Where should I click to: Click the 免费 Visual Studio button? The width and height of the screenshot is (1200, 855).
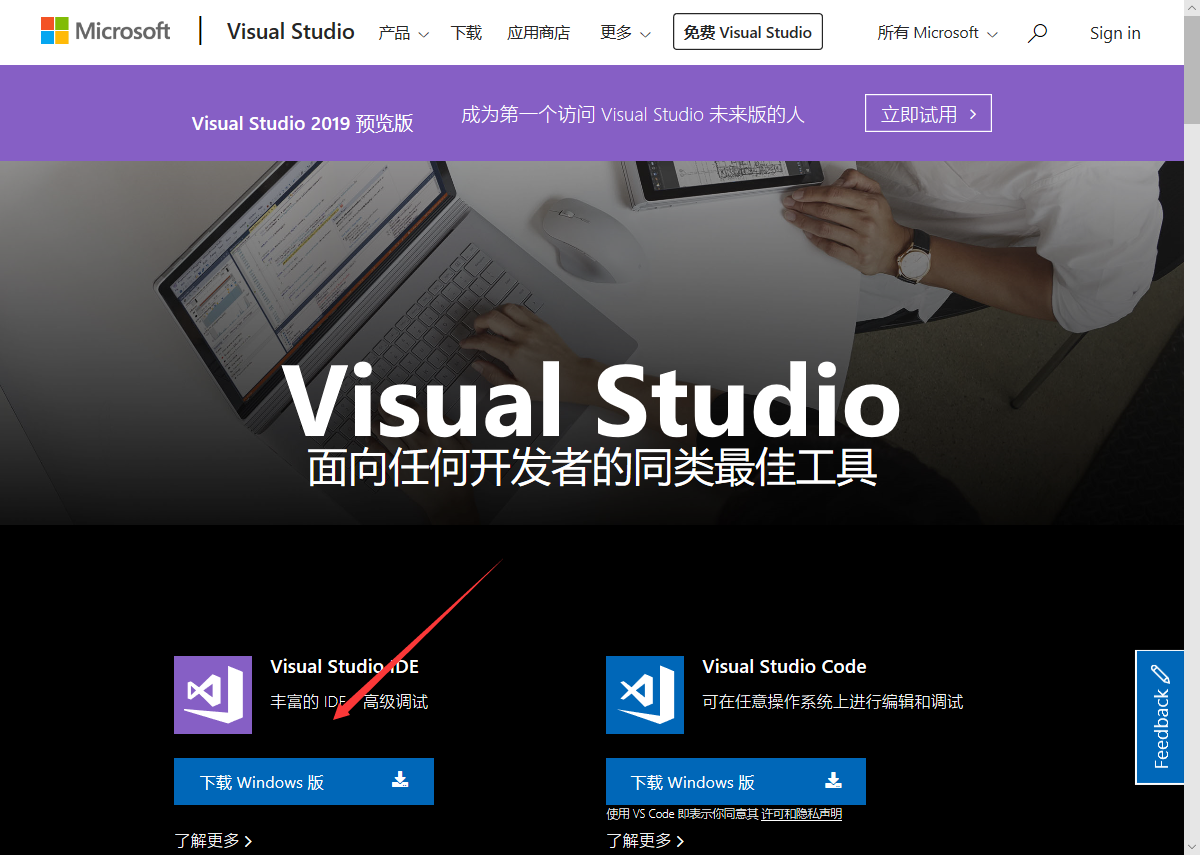click(748, 32)
